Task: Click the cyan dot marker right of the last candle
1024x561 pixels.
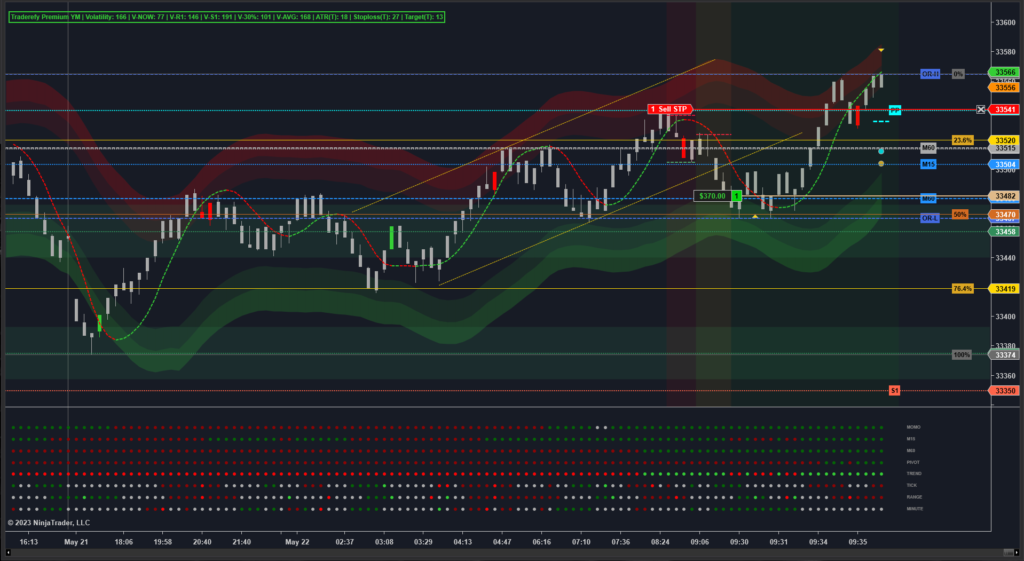Action: pos(881,151)
